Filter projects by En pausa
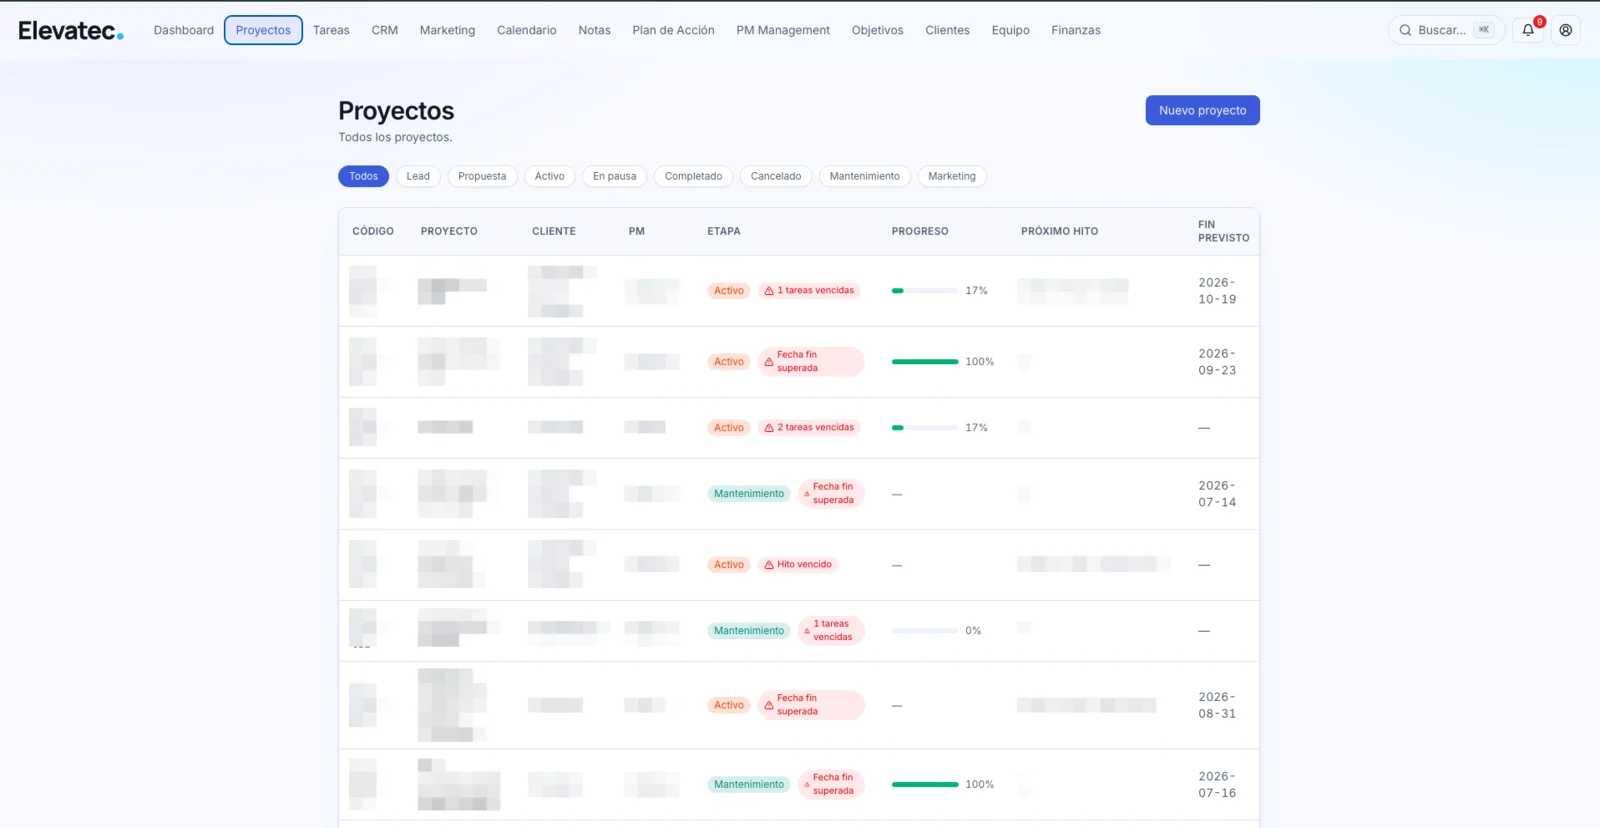 point(614,176)
